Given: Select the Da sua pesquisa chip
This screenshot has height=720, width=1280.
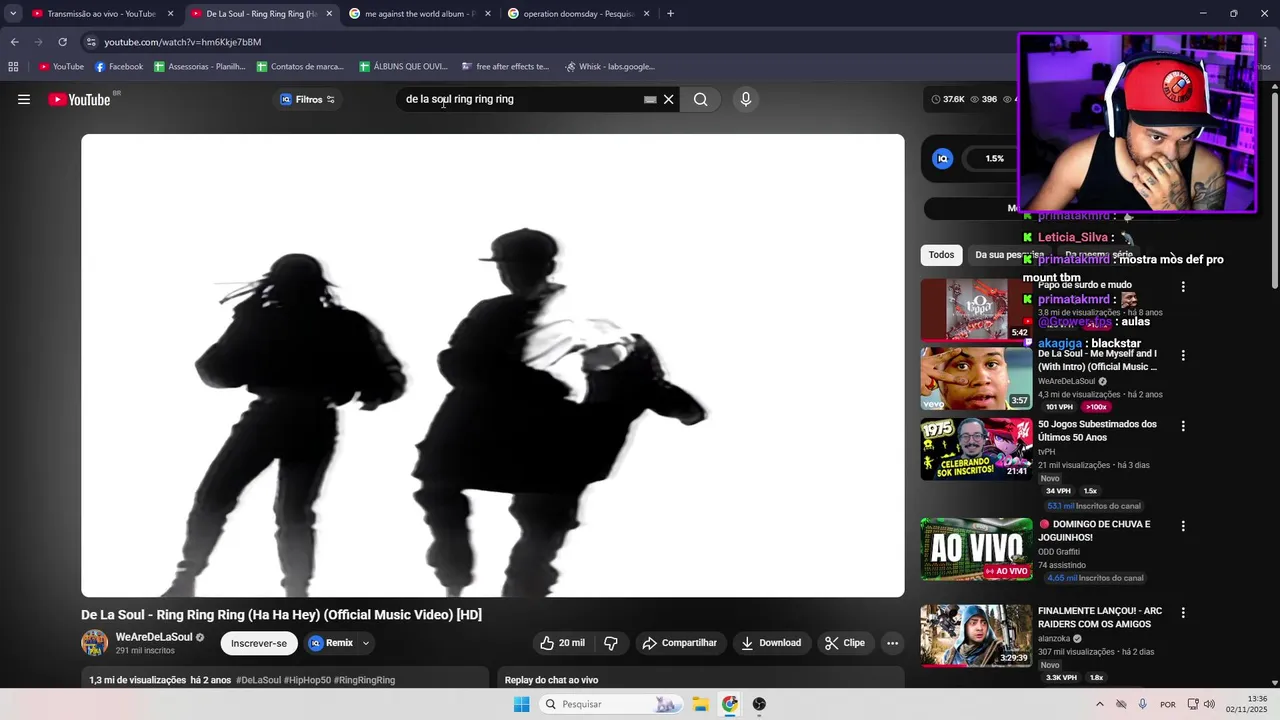Looking at the screenshot, I should (1009, 255).
